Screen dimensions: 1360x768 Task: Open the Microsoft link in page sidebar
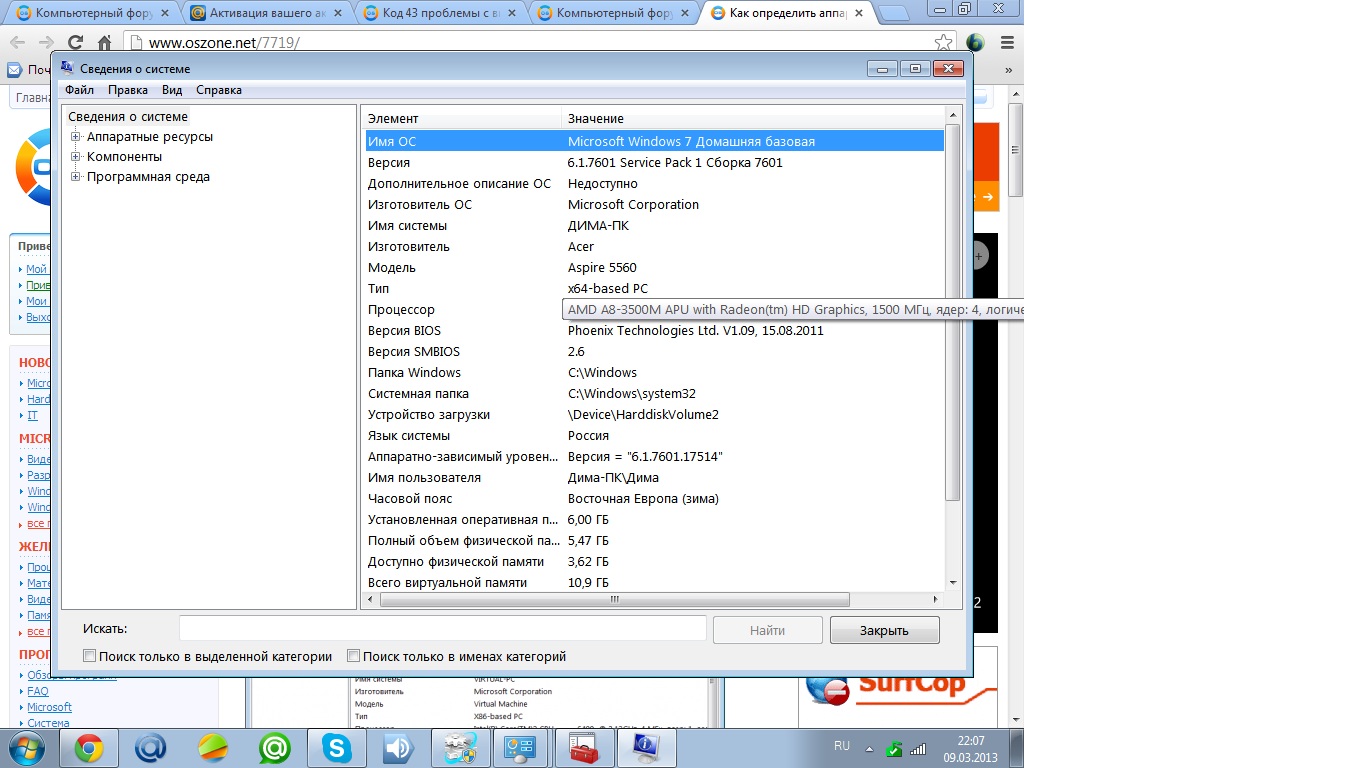(x=49, y=707)
